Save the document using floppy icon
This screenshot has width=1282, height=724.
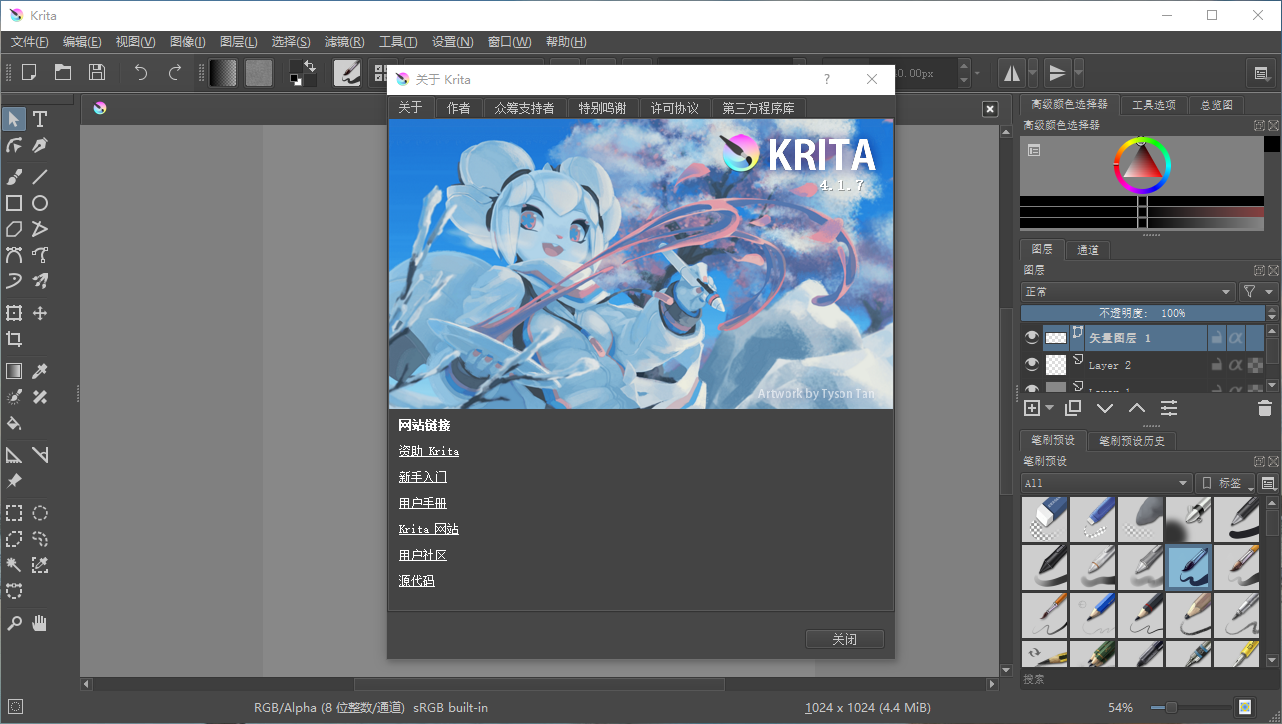click(x=97, y=72)
